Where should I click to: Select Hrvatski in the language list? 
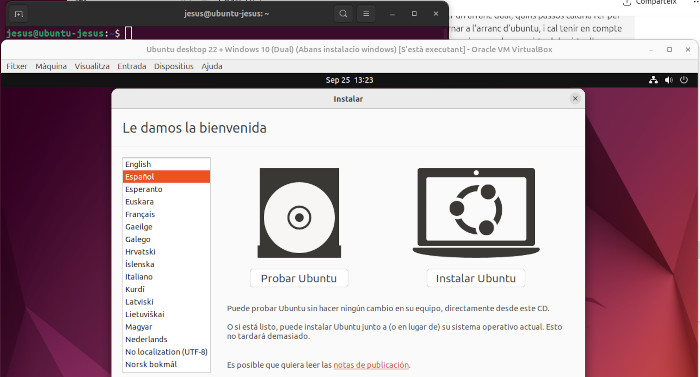(166, 252)
